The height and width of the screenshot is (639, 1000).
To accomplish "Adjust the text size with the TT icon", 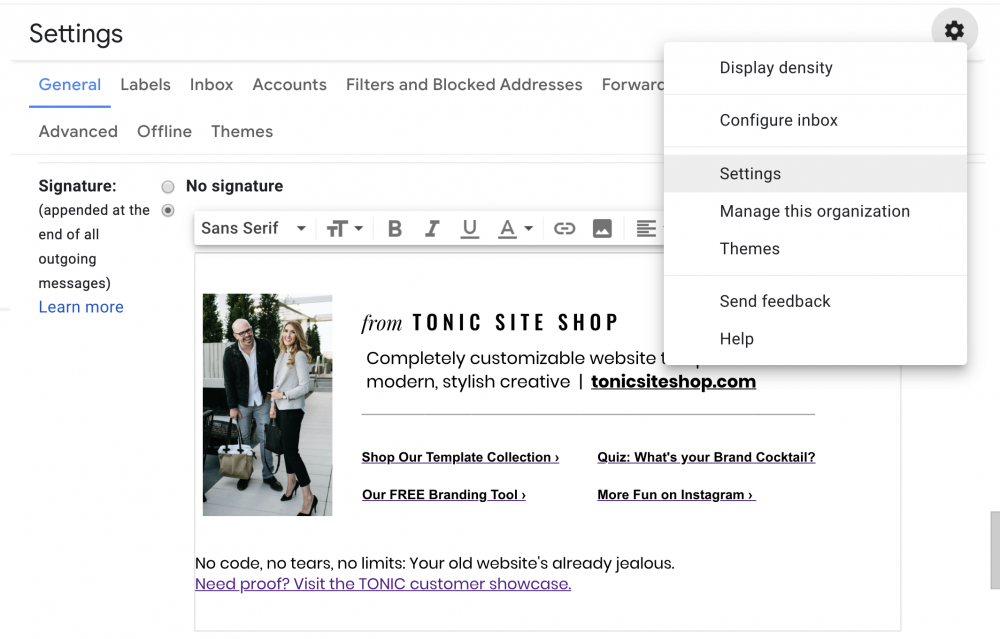I will click(337, 228).
